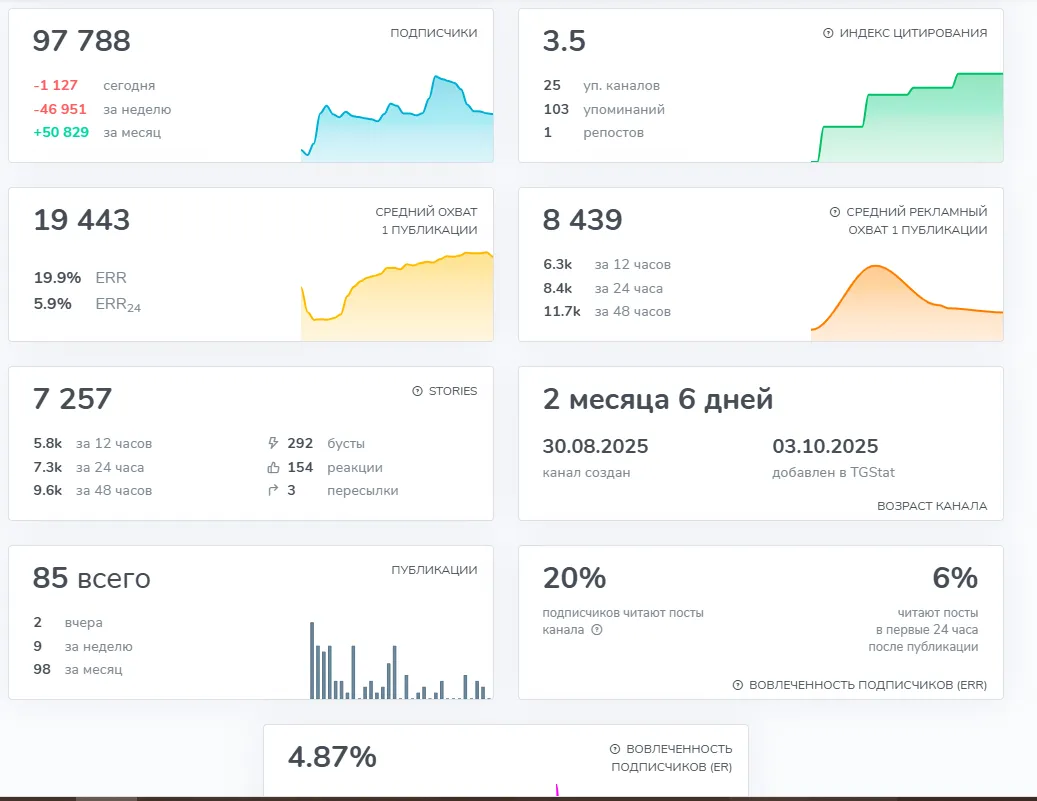The width and height of the screenshot is (1037, 801).
Task: Click the 25 уп. каналов row
Action: [602, 85]
